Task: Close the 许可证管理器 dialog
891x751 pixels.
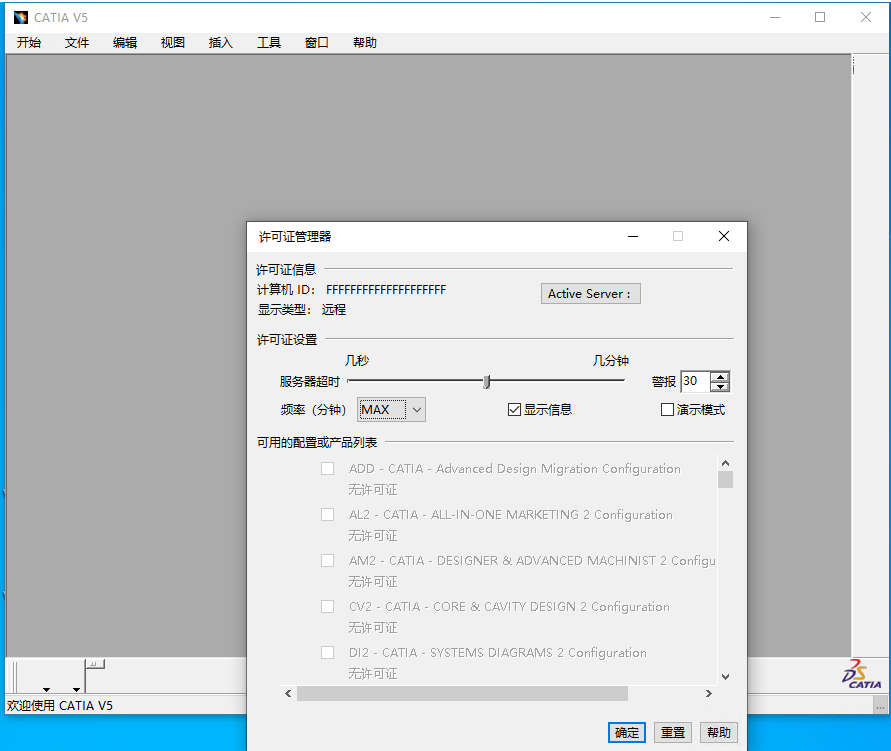Action: point(724,236)
